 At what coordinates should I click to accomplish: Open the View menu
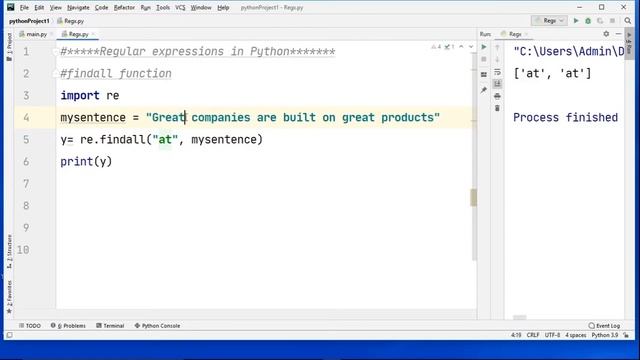coord(56,7)
